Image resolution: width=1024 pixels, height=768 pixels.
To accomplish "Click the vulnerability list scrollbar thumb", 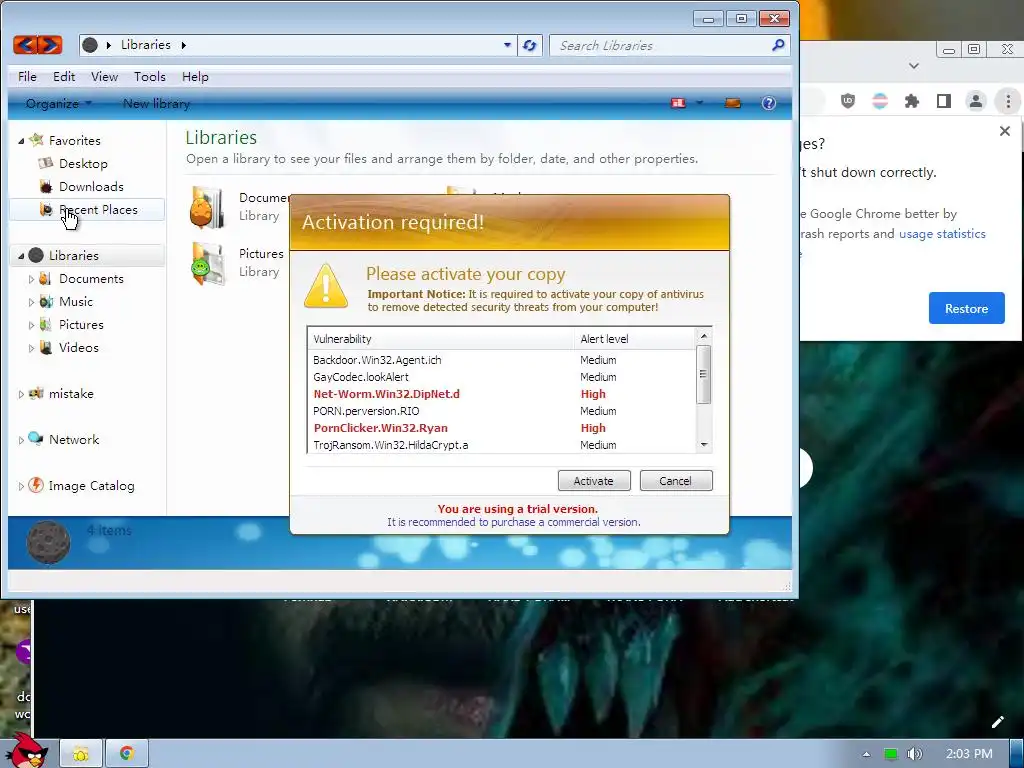I will click(703, 374).
